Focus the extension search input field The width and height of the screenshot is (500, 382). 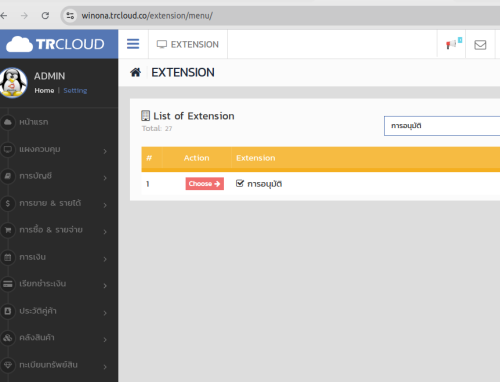coord(442,126)
